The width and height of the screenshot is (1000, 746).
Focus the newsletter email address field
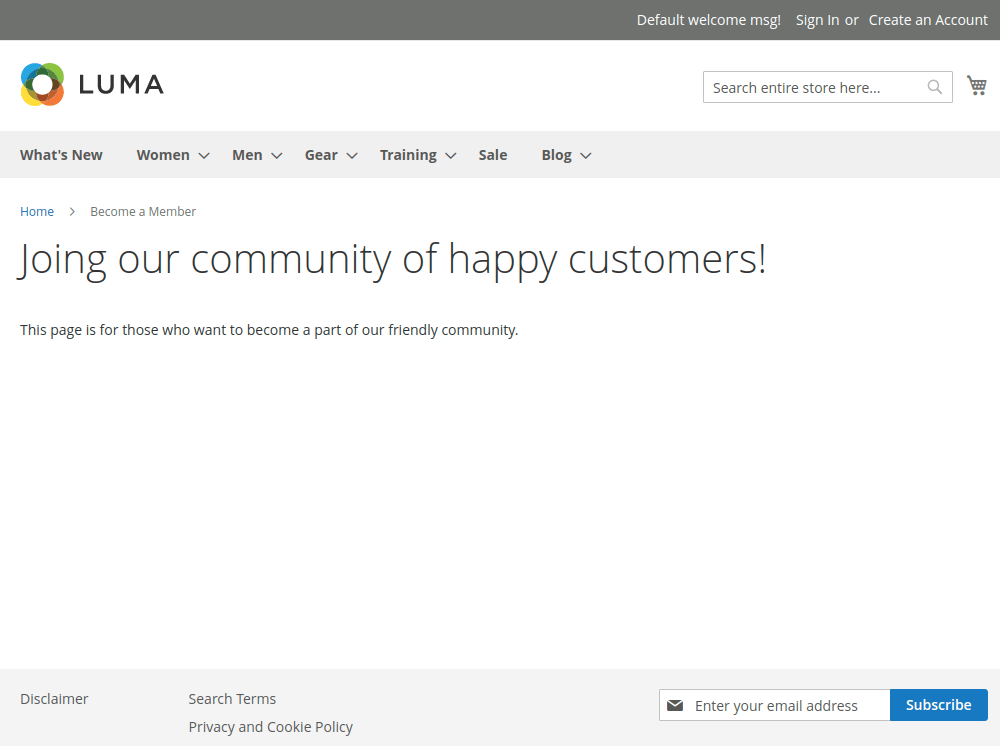coord(775,705)
